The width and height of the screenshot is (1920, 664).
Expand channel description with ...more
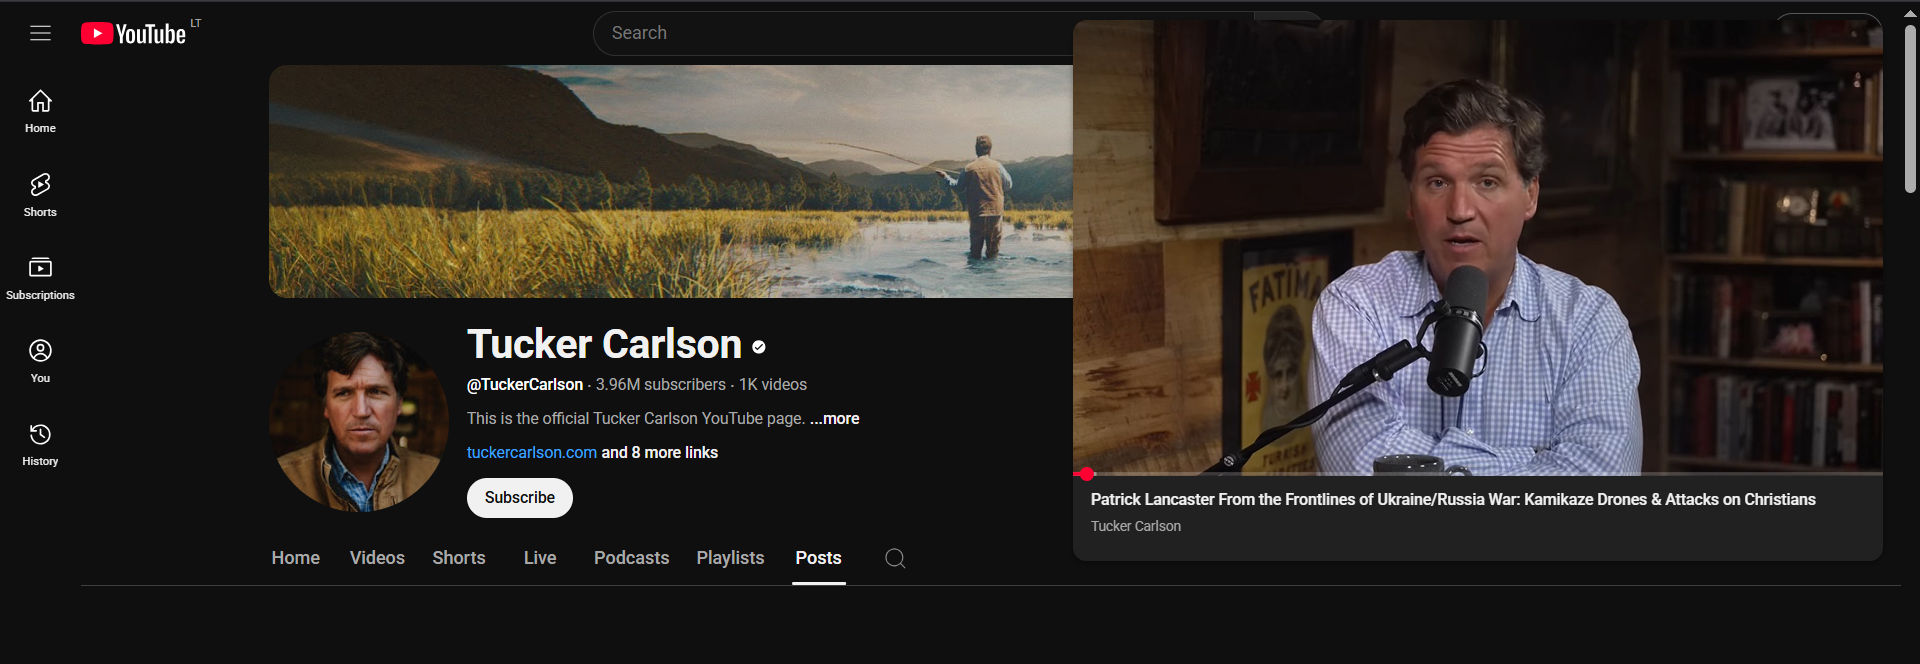pyautogui.click(x=835, y=419)
